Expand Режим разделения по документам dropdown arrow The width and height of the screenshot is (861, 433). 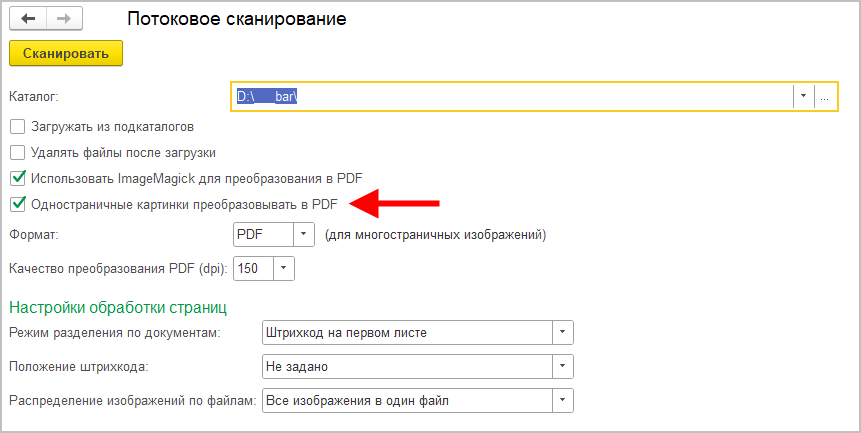point(563,332)
